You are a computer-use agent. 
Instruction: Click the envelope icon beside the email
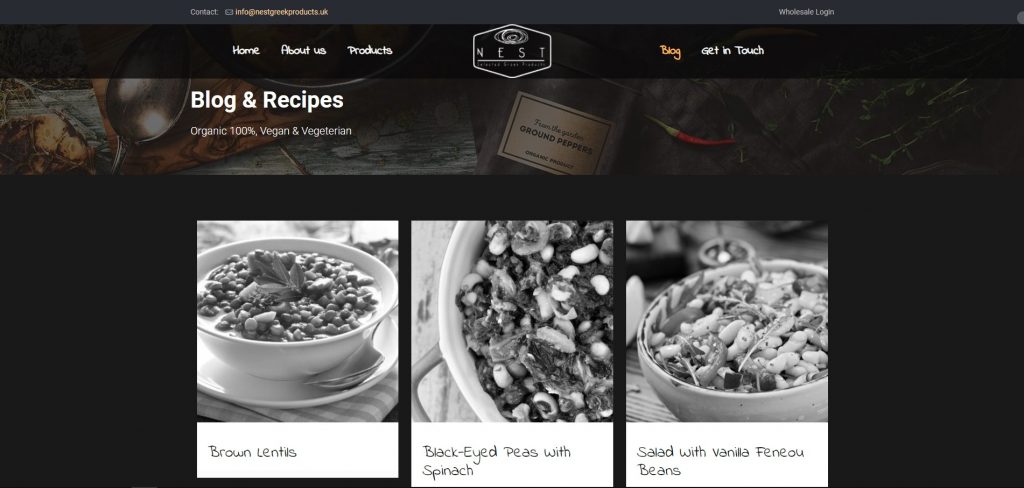229,12
